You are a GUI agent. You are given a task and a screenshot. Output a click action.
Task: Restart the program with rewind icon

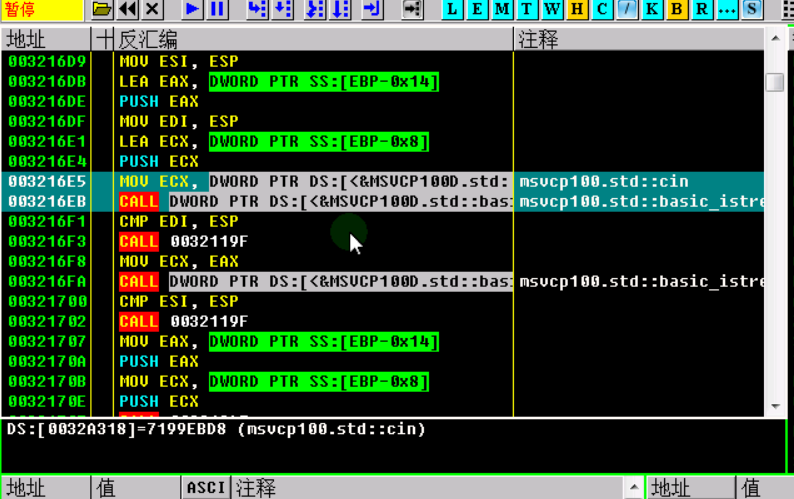127,10
